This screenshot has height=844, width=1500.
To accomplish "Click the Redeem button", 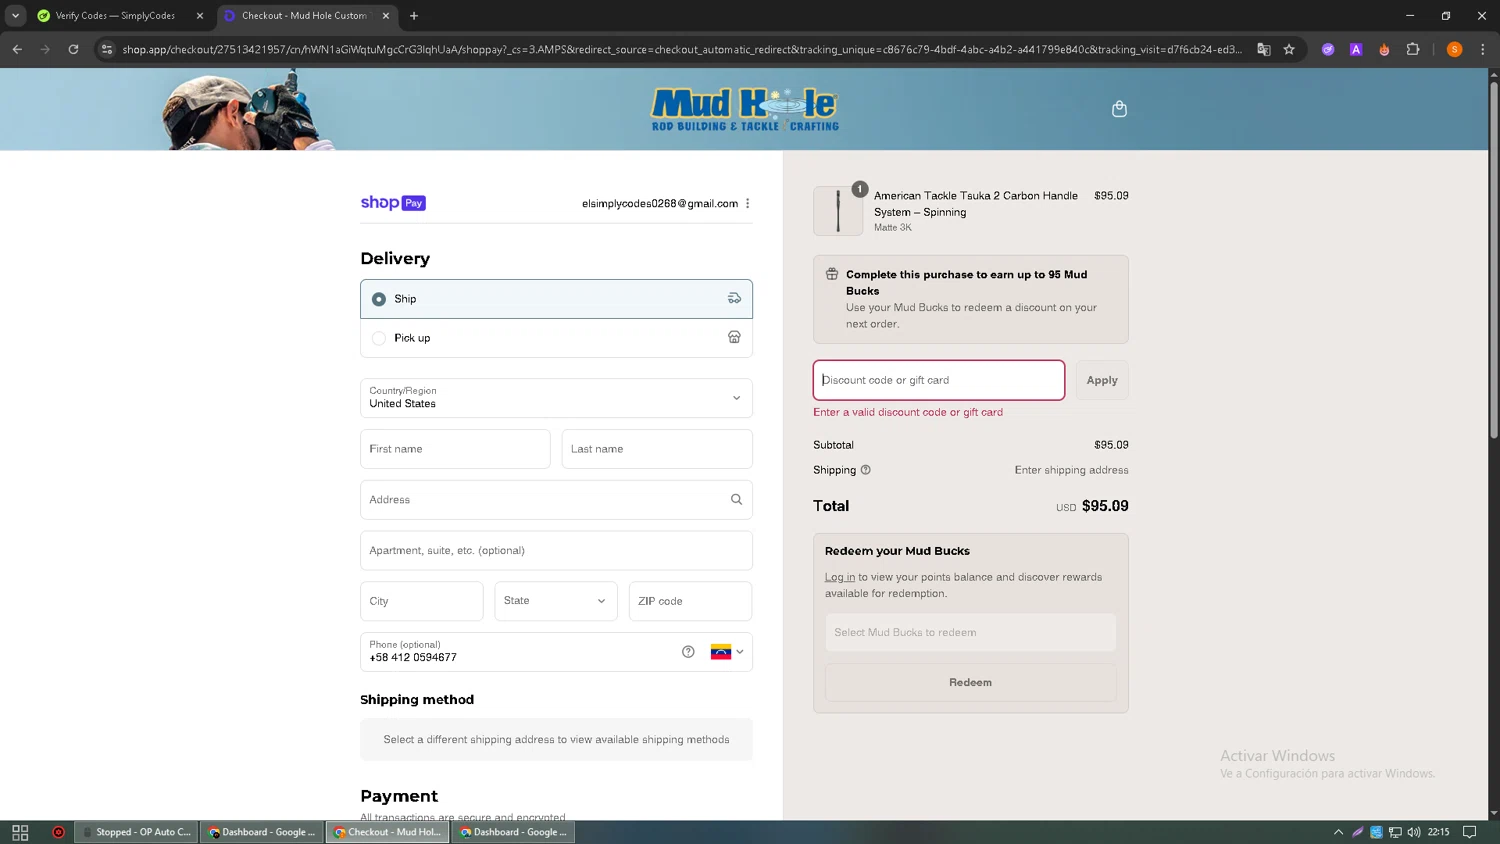I will tap(970, 682).
